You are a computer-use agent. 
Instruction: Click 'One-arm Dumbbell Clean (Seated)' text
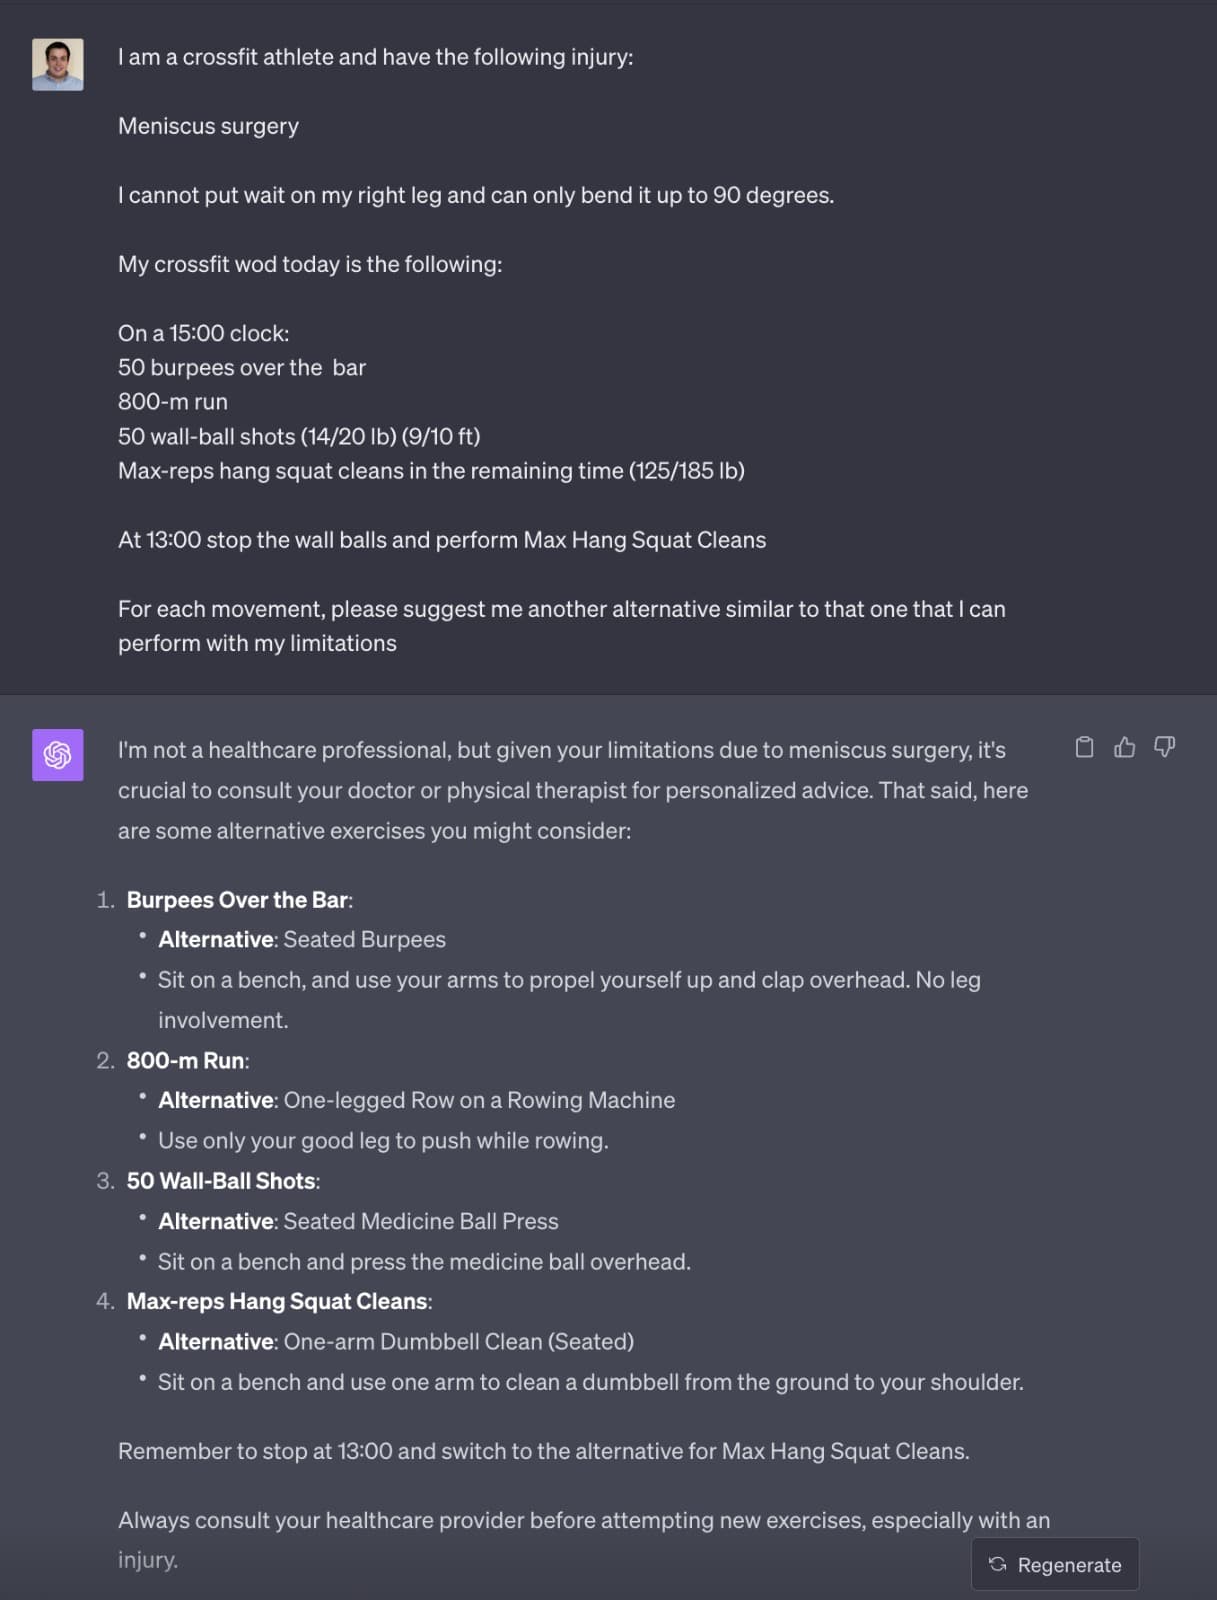pyautogui.click(x=458, y=1342)
